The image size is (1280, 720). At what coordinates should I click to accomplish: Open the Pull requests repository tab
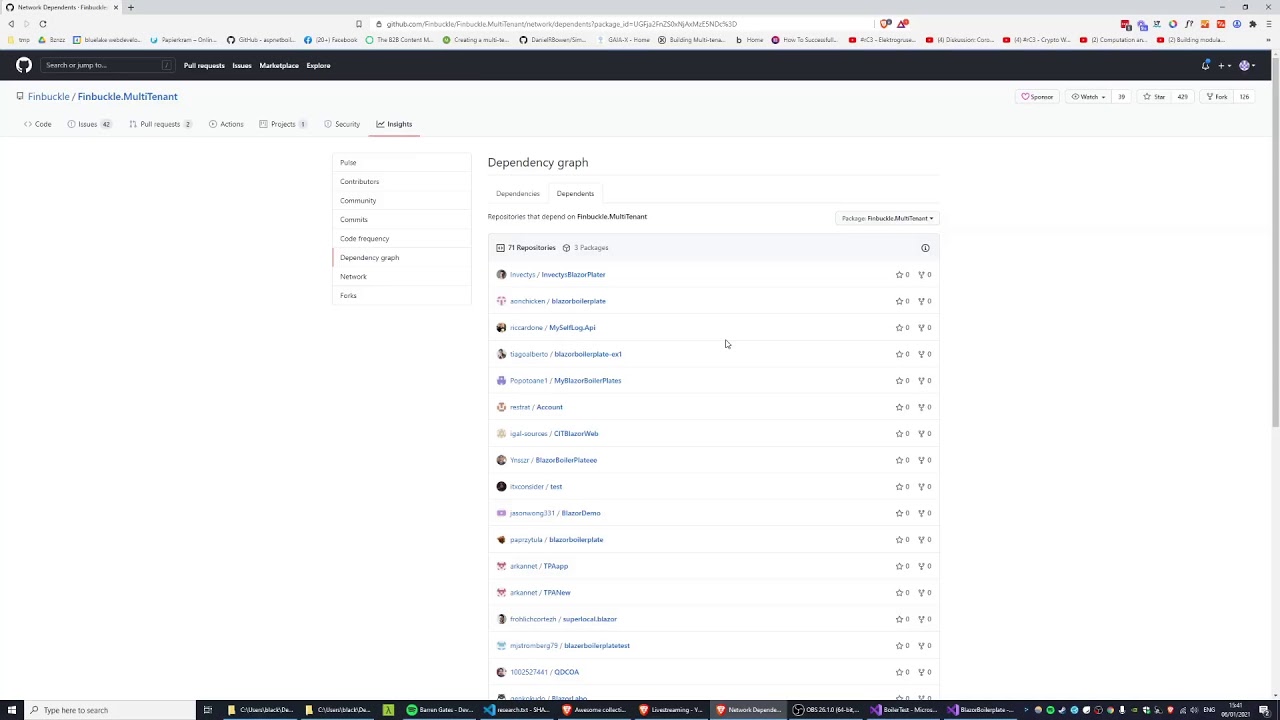pos(160,124)
